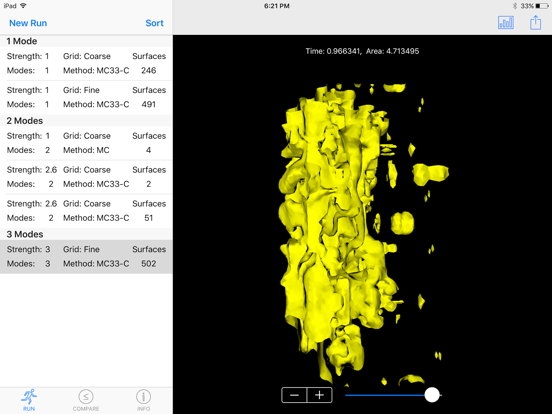Zoom in with the plus button
Screen dimensions: 552x414
pyautogui.click(x=320, y=395)
